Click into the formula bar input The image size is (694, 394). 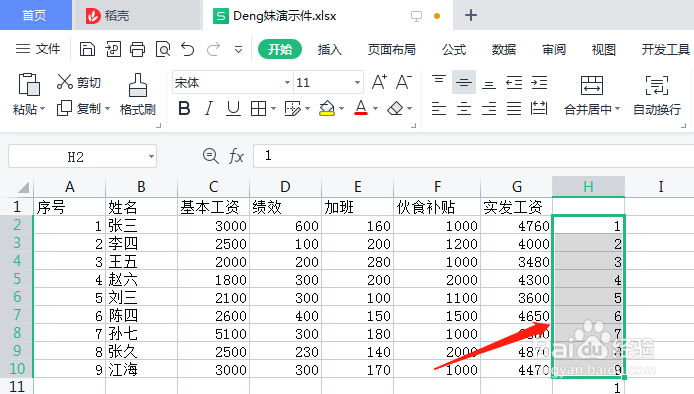point(474,156)
